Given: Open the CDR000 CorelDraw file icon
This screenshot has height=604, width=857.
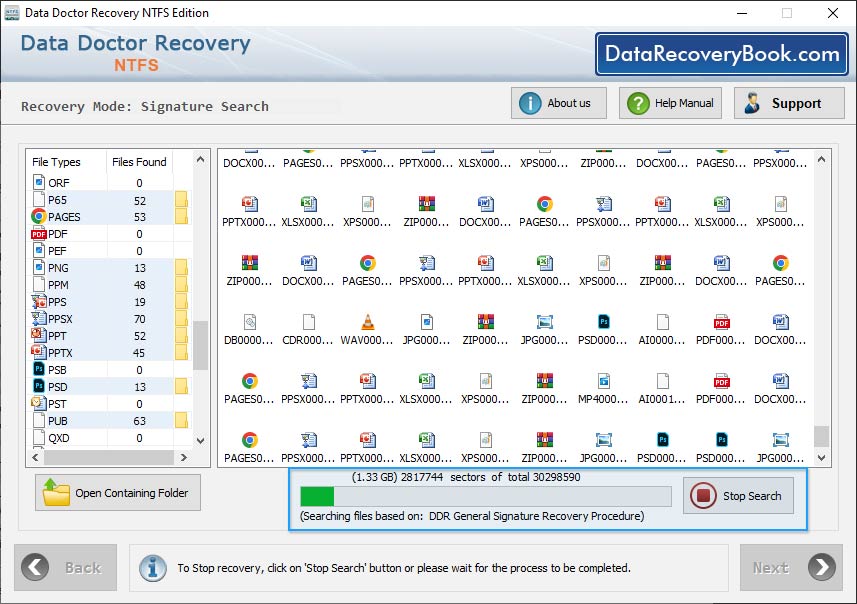Looking at the screenshot, I should point(309,322).
